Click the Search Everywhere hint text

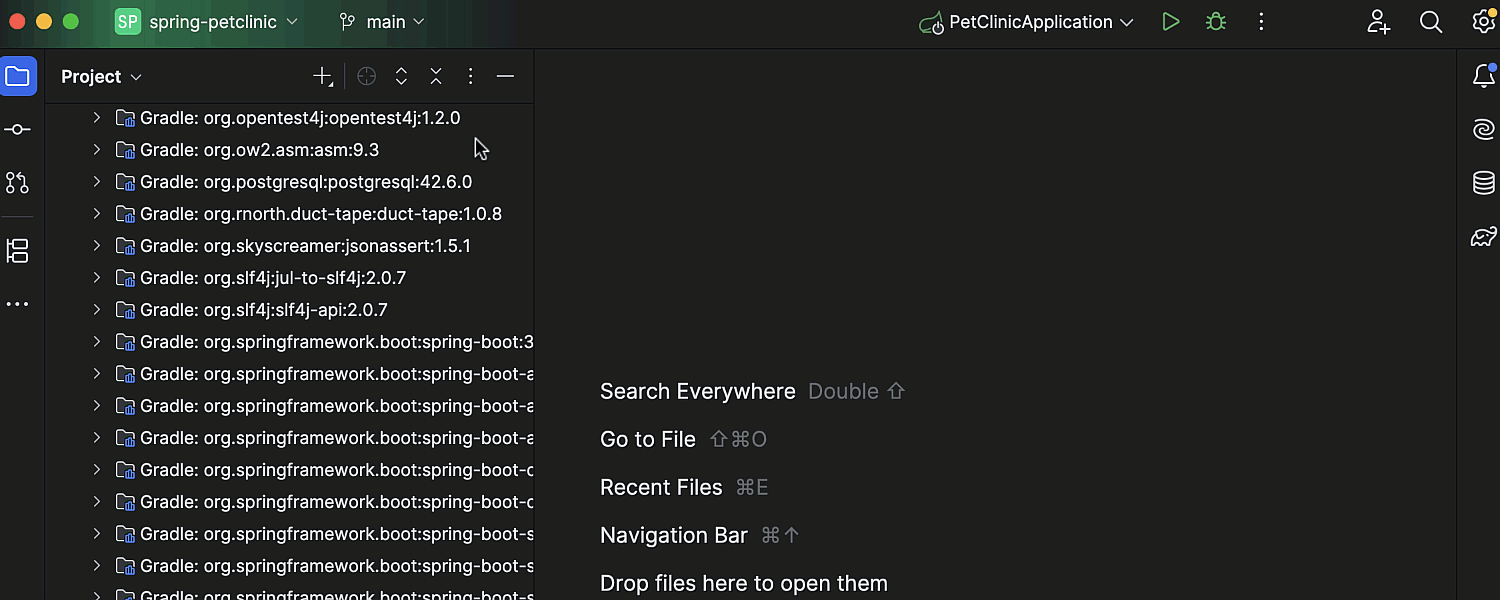(698, 391)
